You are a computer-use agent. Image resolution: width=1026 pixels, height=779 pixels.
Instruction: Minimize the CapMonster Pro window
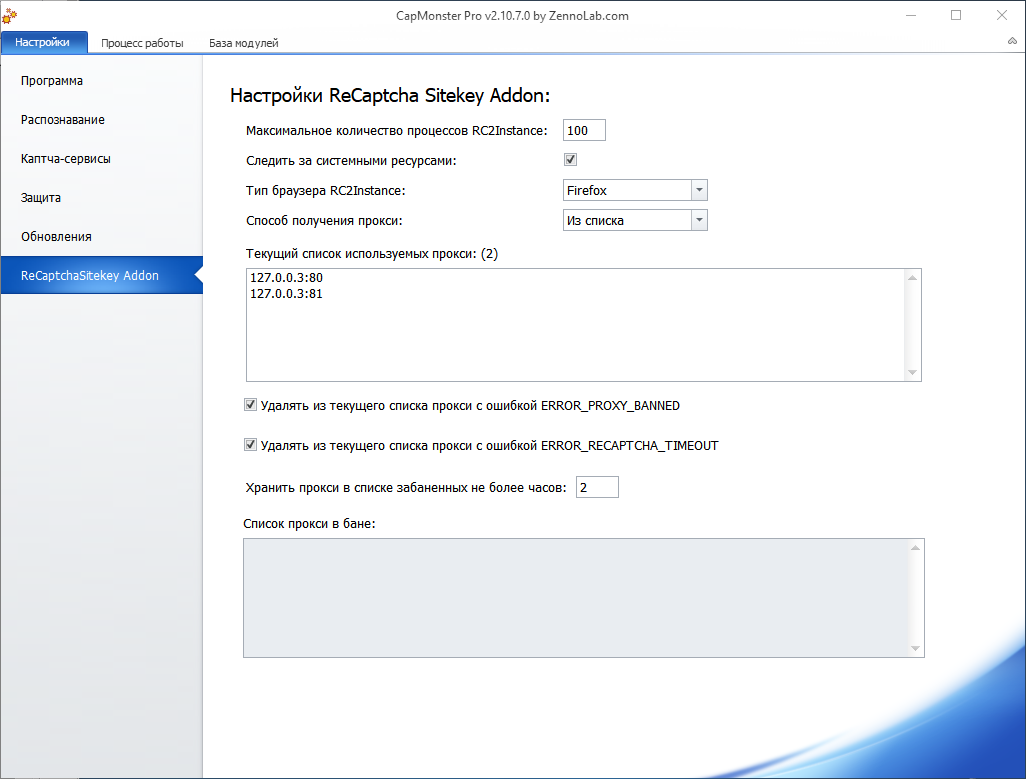click(911, 15)
